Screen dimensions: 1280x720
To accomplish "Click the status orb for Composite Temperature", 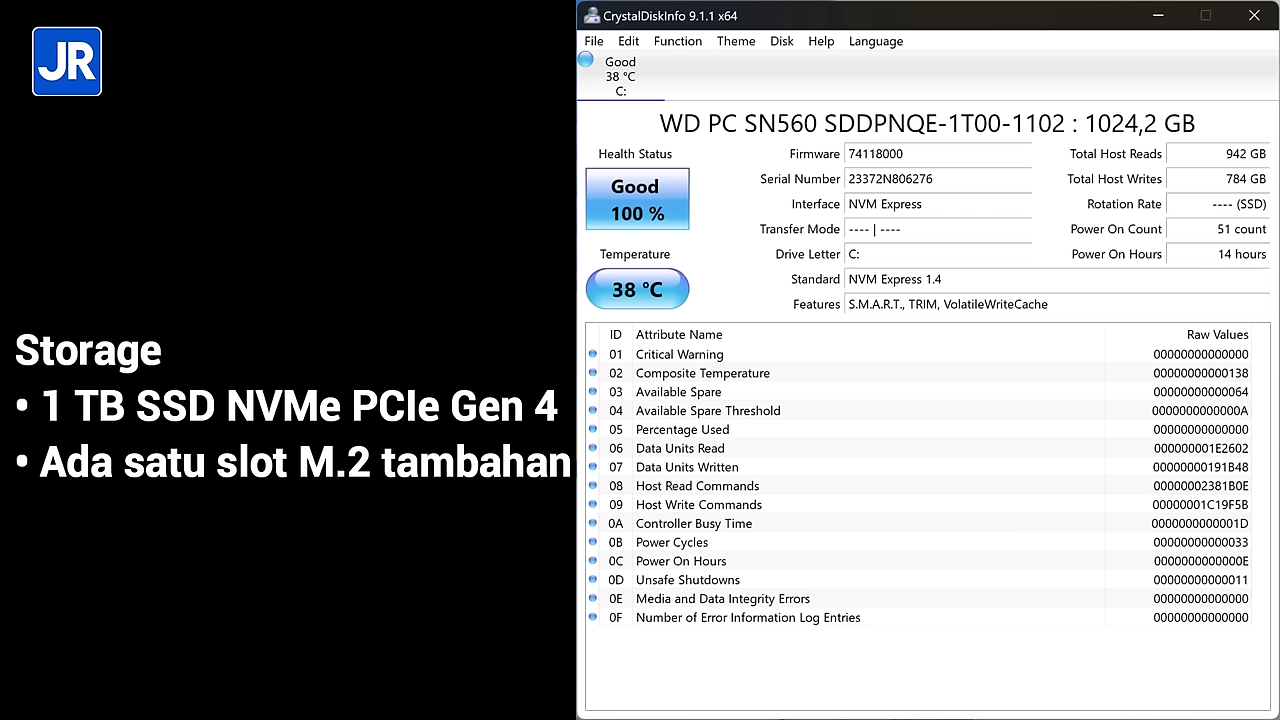I will [593, 373].
